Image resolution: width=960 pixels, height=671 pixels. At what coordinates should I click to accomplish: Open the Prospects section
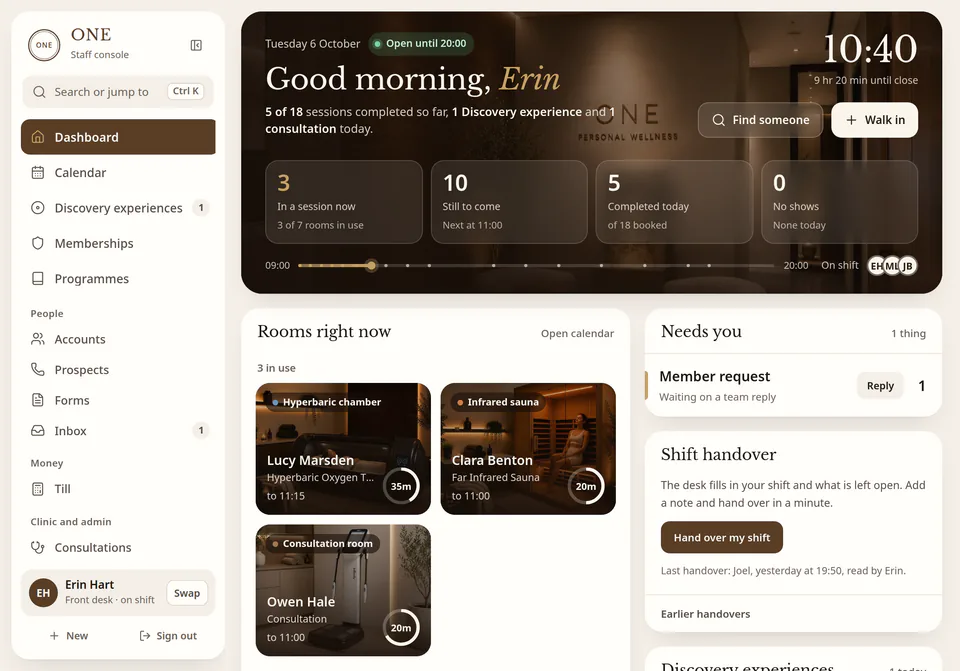[118, 370]
